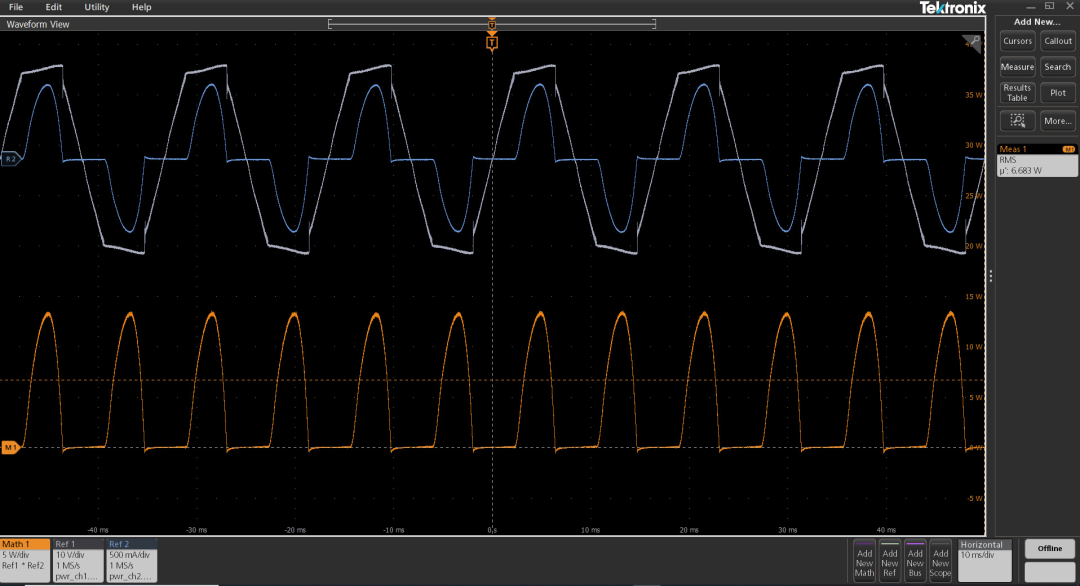
Task: Open the Results Table
Action: [1017, 93]
